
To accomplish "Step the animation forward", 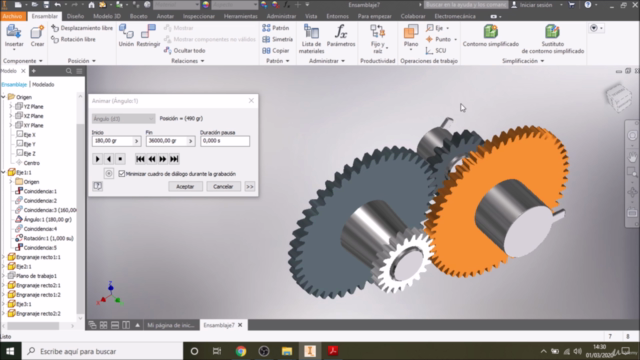I will [x=163, y=159].
